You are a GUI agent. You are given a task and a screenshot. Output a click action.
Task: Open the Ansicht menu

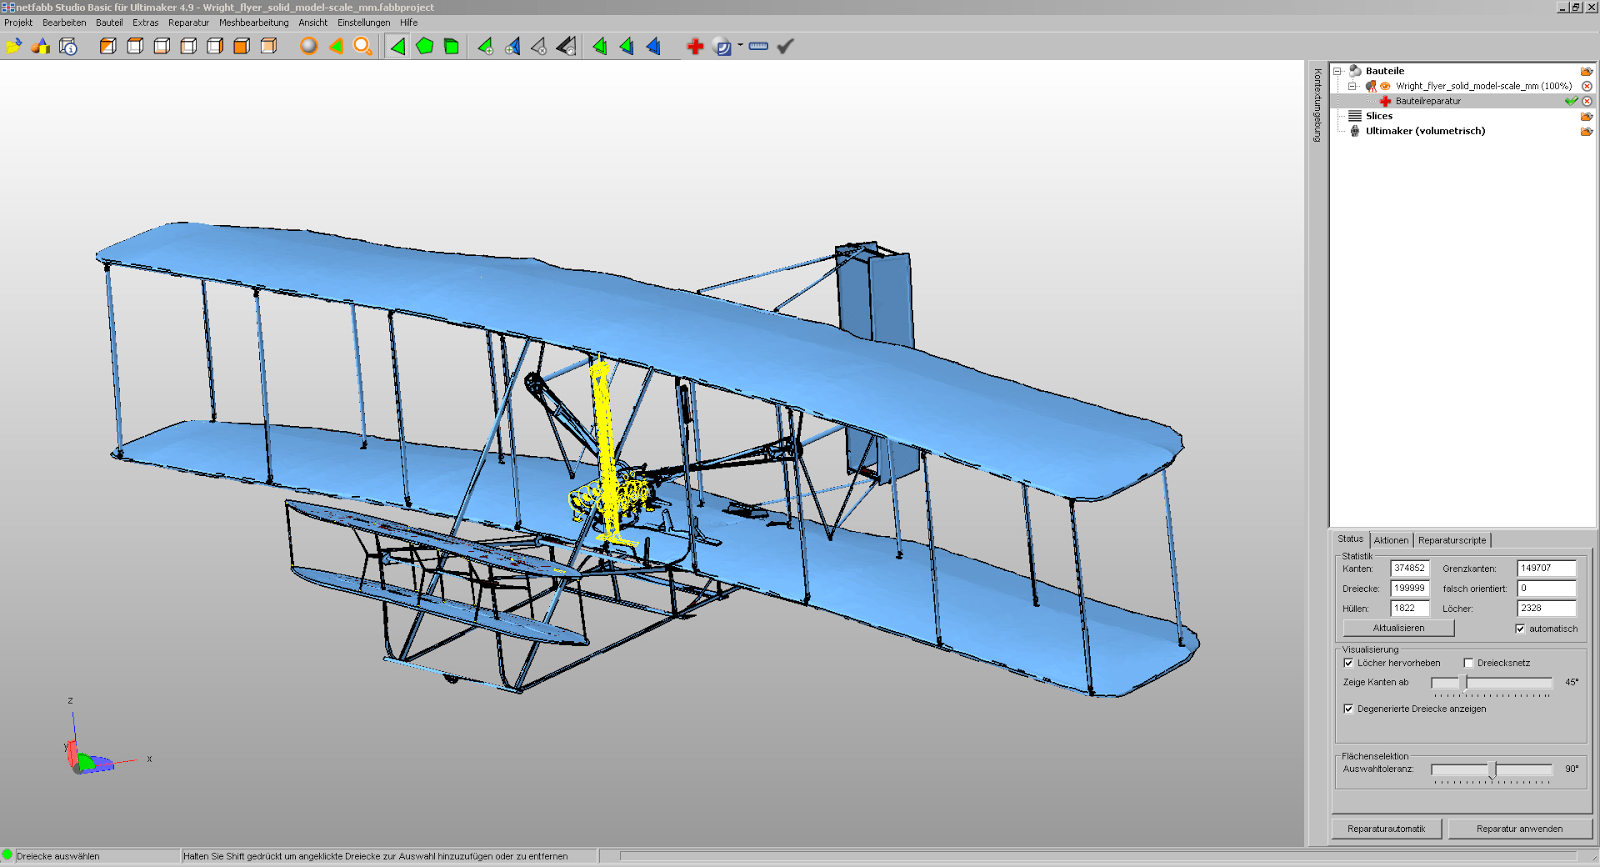[313, 23]
